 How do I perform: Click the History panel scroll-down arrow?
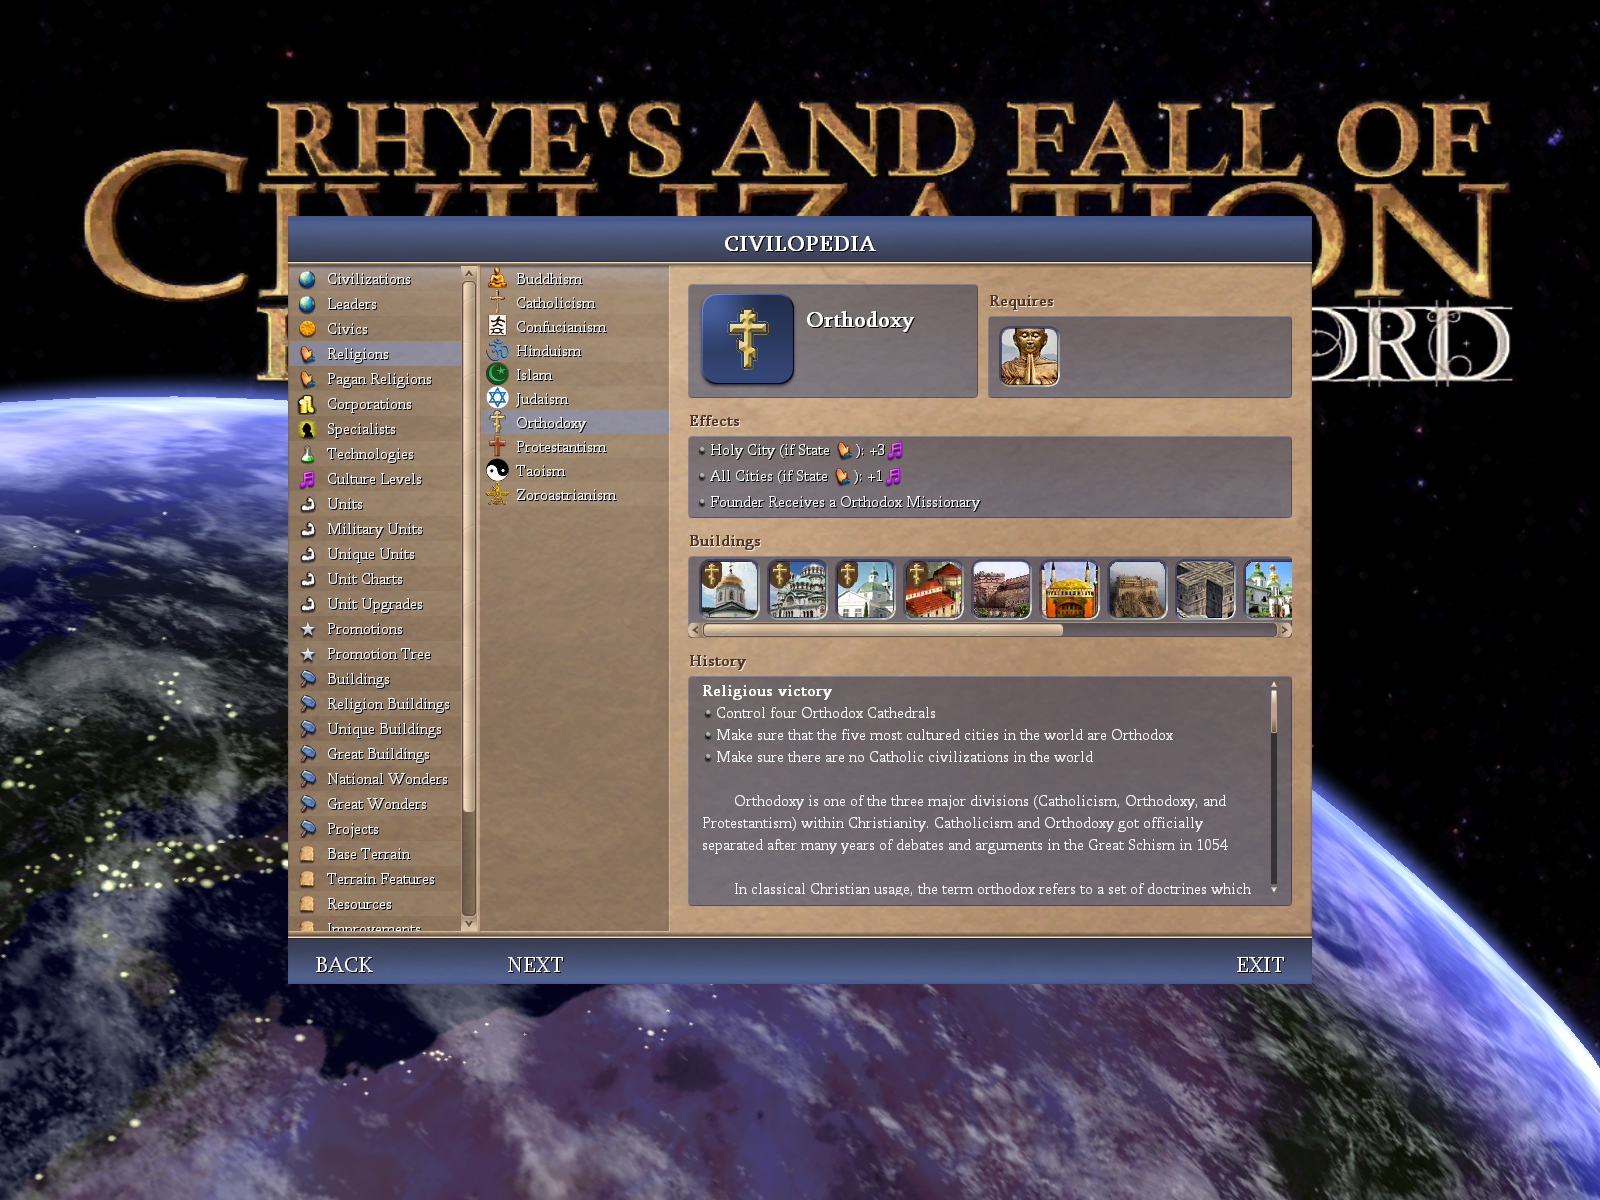(x=1274, y=889)
